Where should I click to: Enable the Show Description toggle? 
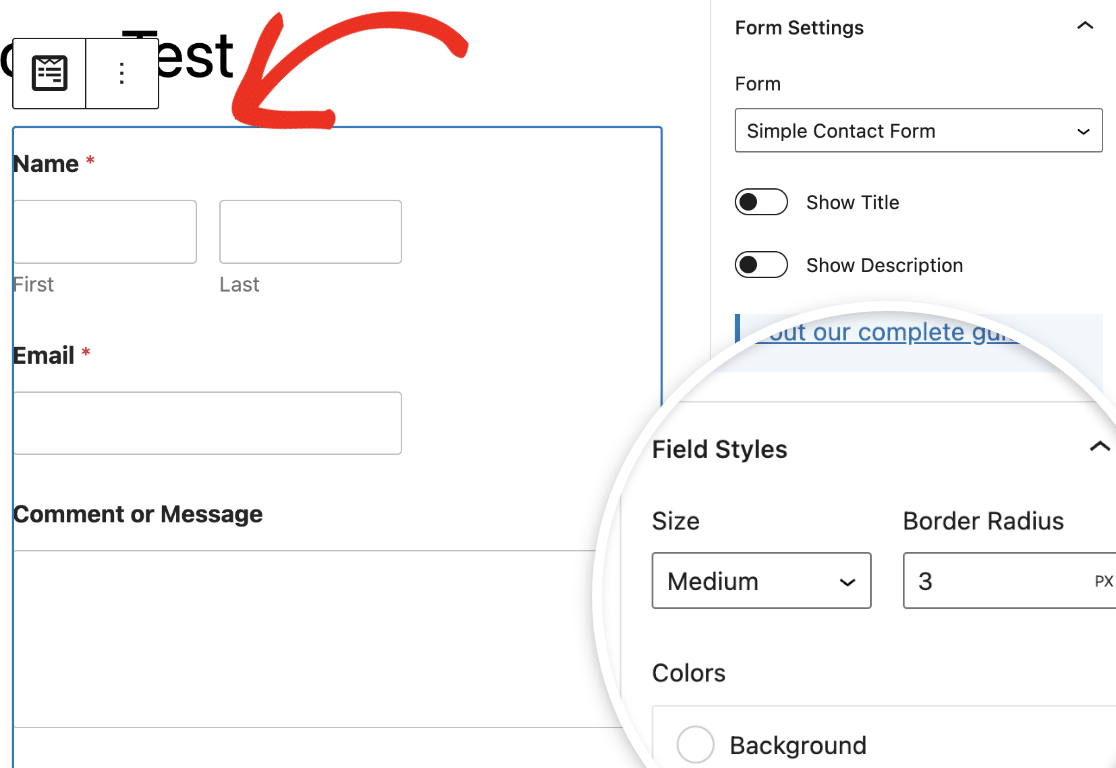pos(761,265)
